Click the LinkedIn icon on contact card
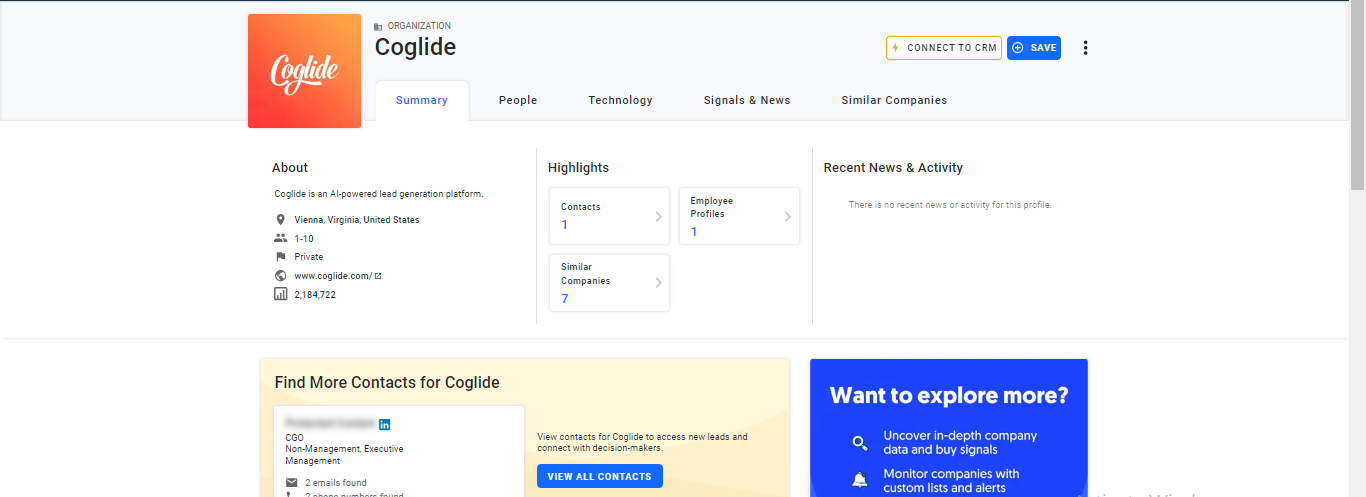Image resolution: width=1366 pixels, height=497 pixels. tap(385, 424)
